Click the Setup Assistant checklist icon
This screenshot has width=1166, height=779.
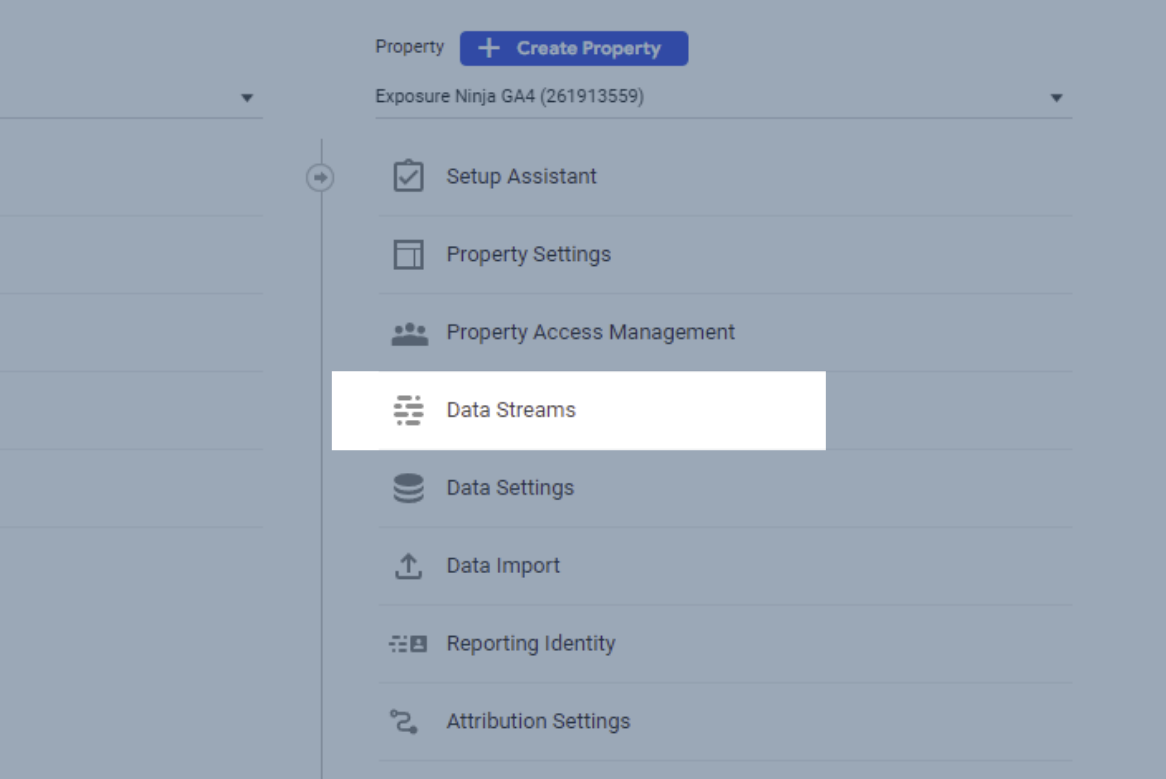[x=408, y=177]
